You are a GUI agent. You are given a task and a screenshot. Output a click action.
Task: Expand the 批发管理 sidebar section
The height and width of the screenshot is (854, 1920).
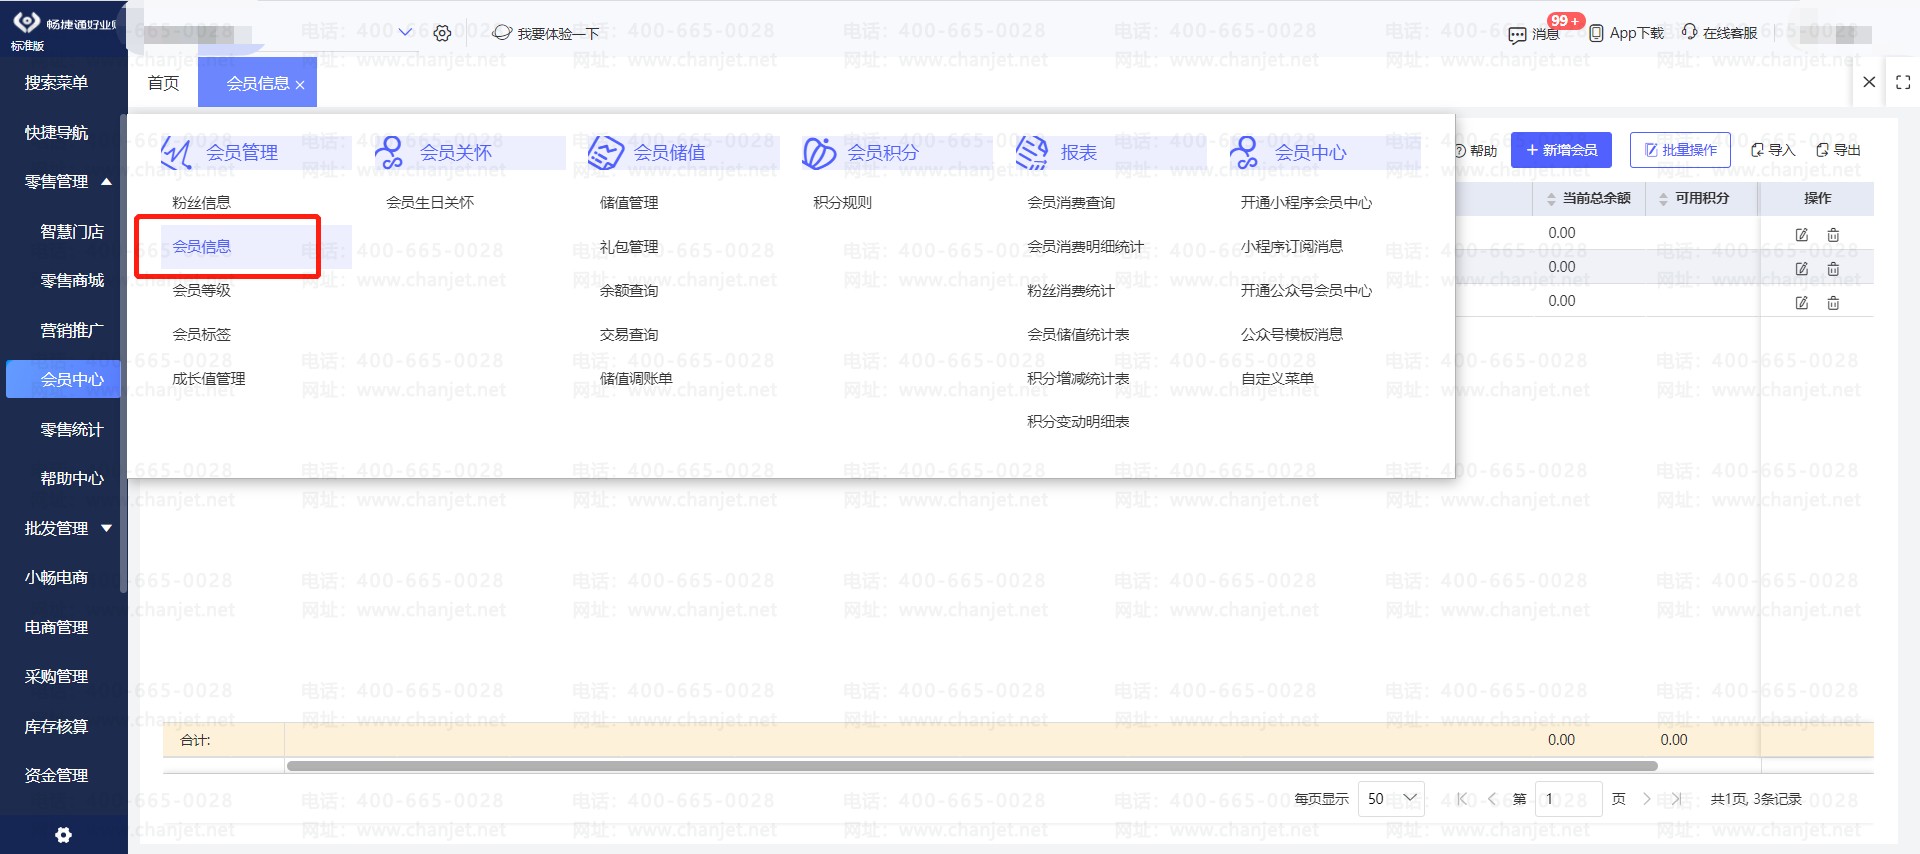point(106,528)
